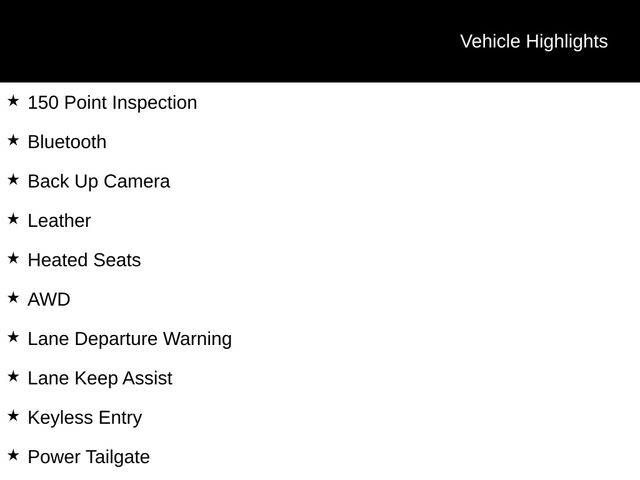Image resolution: width=640 pixels, height=480 pixels.
Task: Click the AWD feature text
Action: (49, 300)
